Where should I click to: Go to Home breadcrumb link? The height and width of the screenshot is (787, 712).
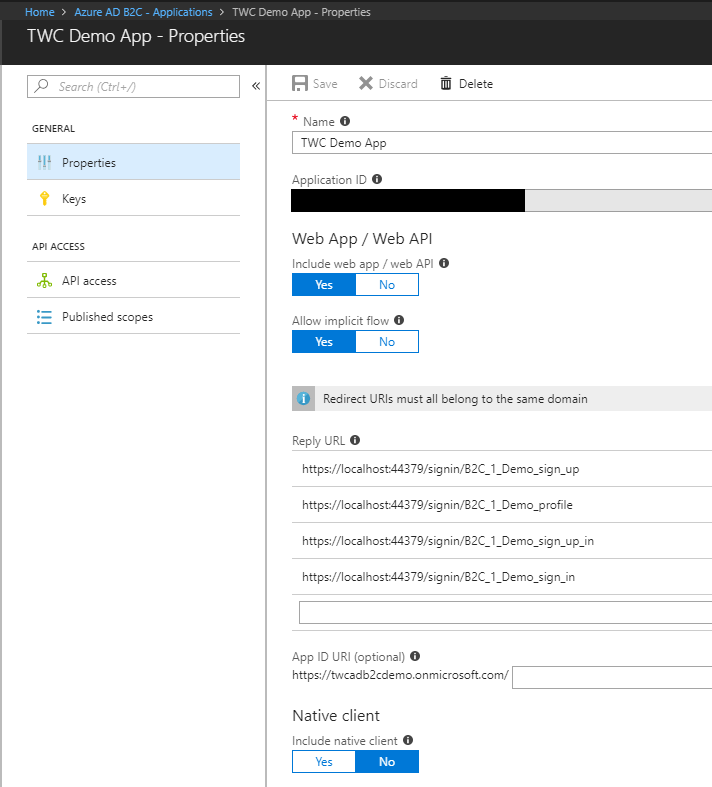coord(40,12)
